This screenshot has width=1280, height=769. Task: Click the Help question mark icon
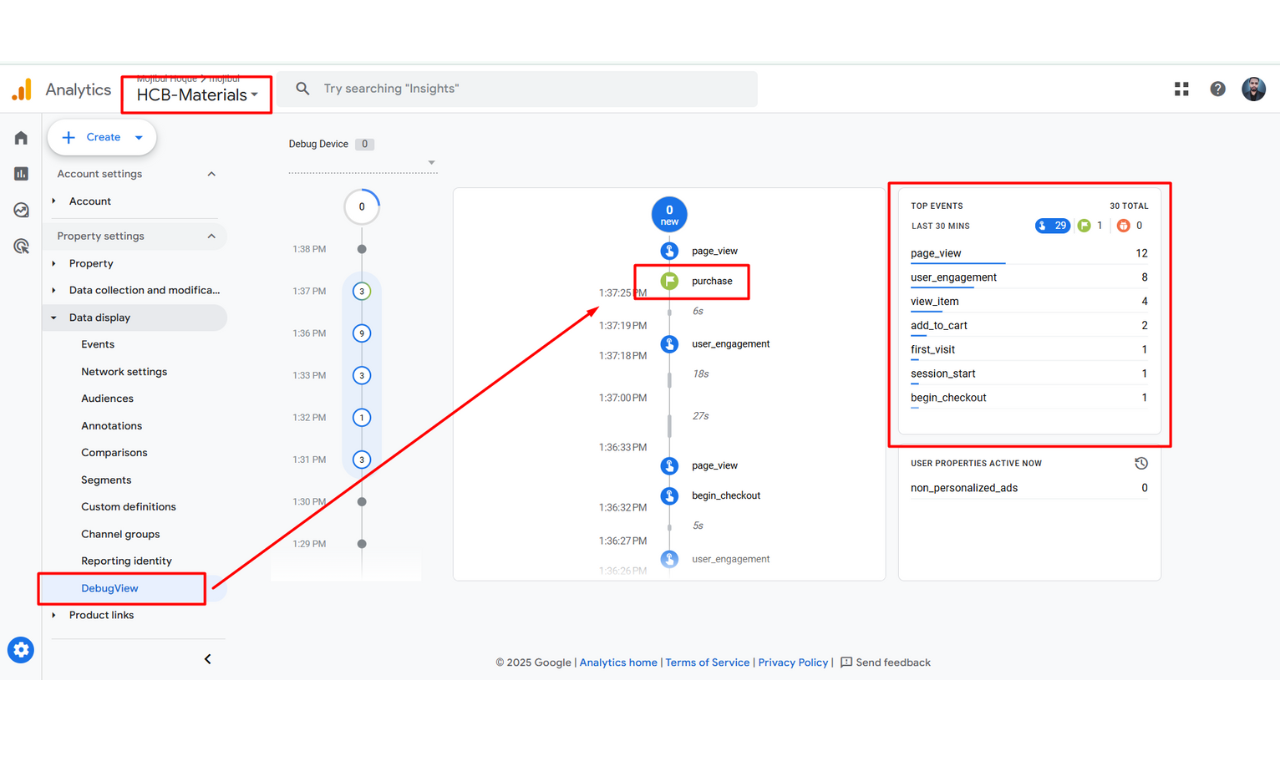pos(1217,89)
